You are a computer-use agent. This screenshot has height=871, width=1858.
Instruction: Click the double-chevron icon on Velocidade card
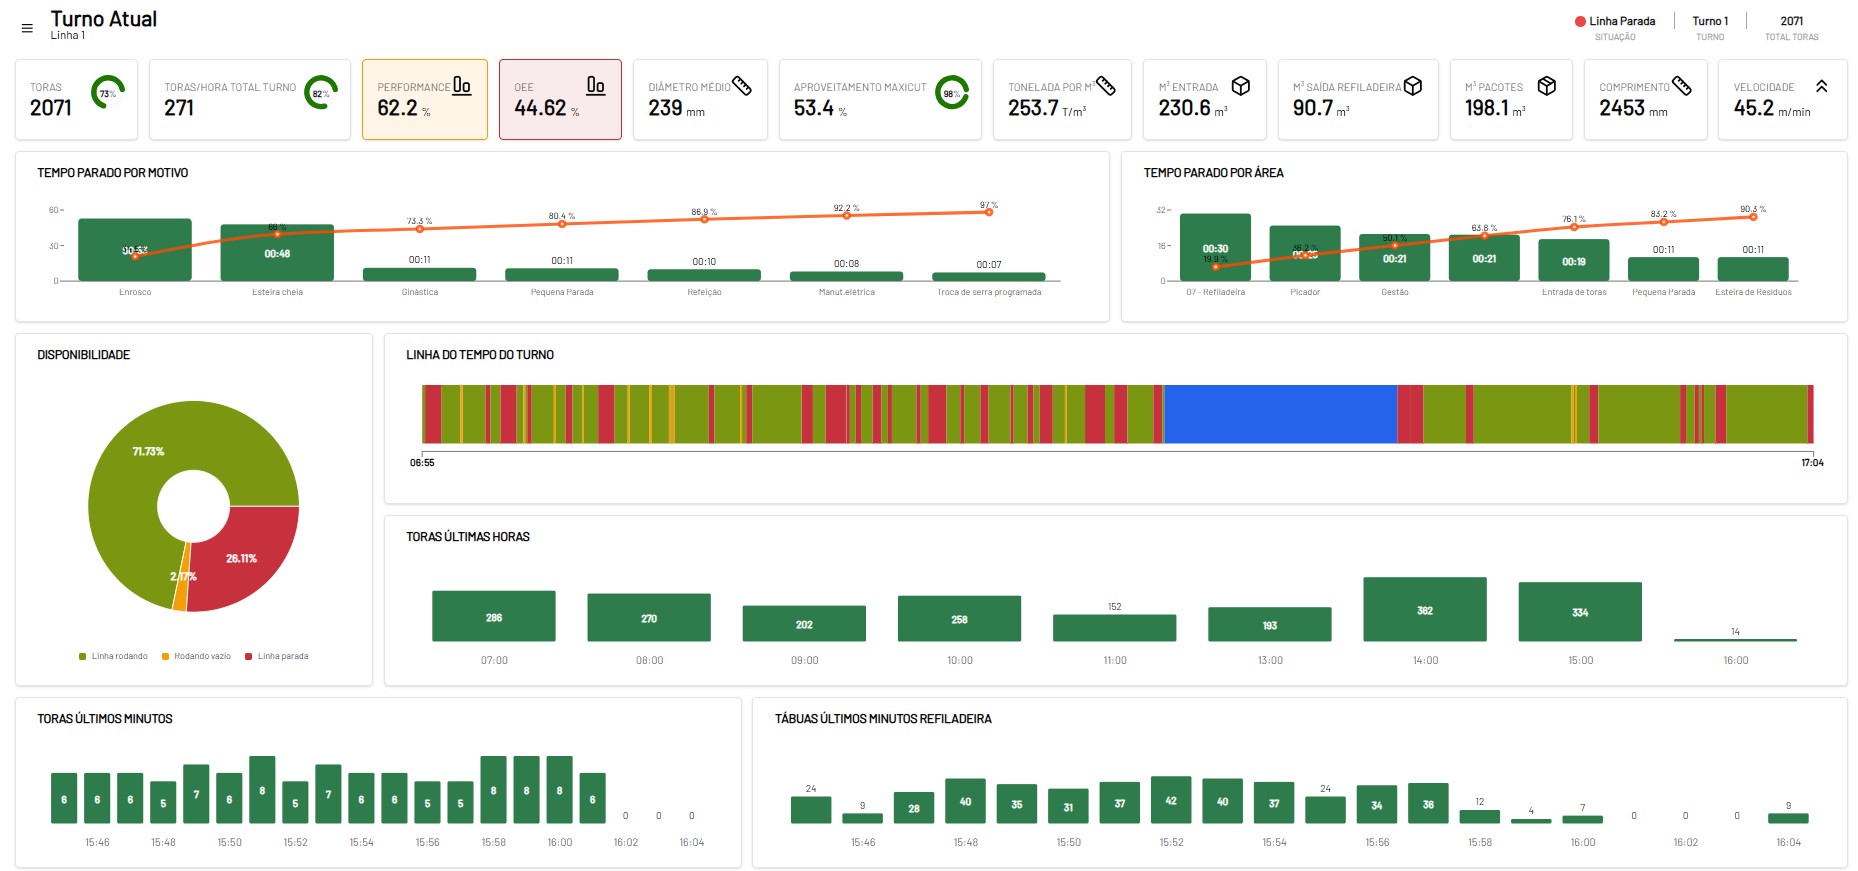(1822, 86)
